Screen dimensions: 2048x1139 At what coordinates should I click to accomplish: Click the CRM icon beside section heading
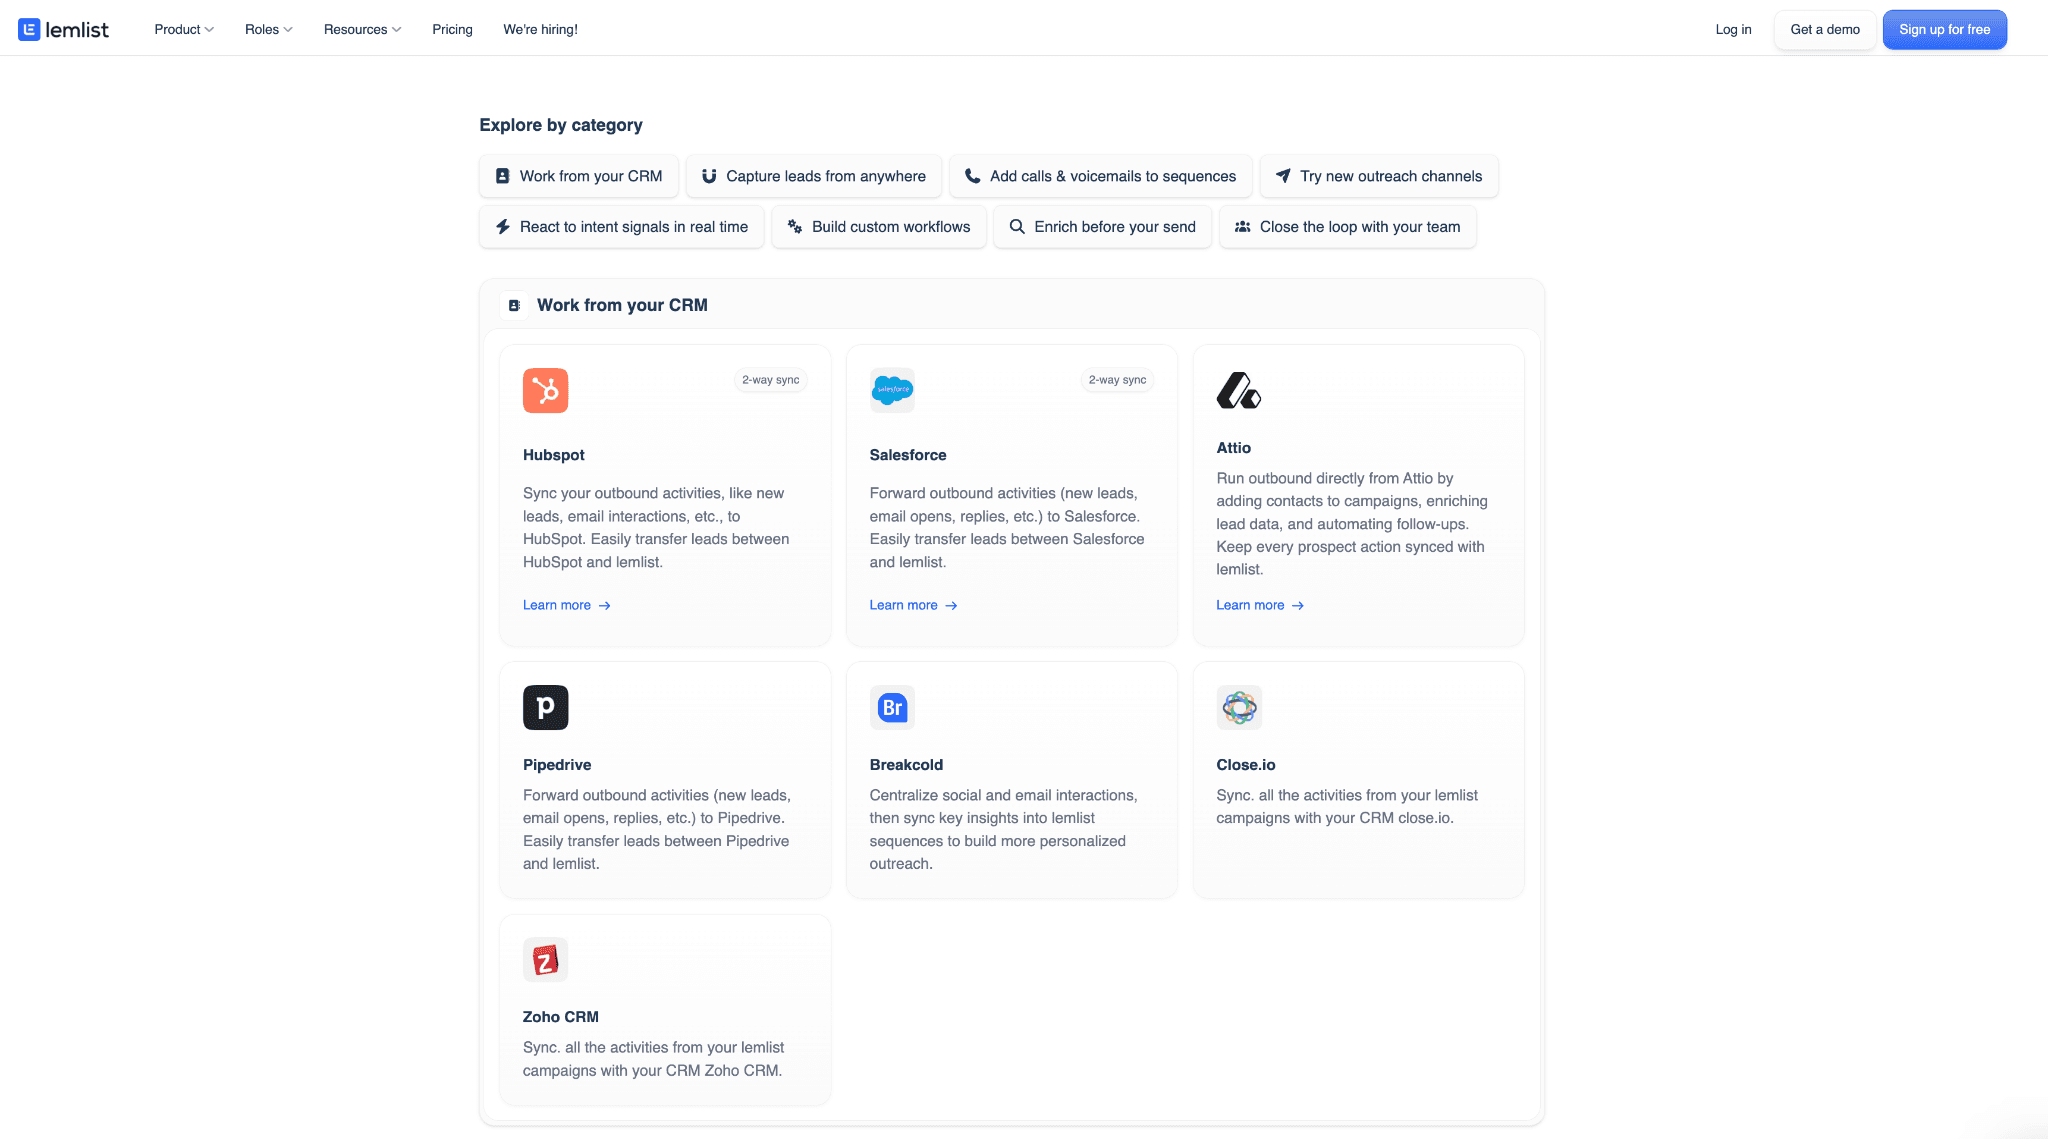point(514,305)
